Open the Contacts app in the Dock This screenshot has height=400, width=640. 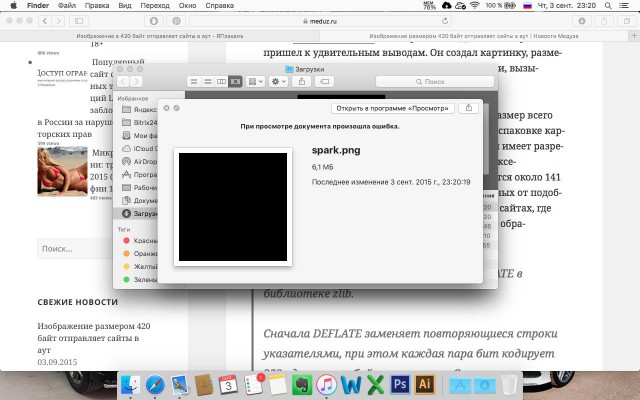click(204, 384)
